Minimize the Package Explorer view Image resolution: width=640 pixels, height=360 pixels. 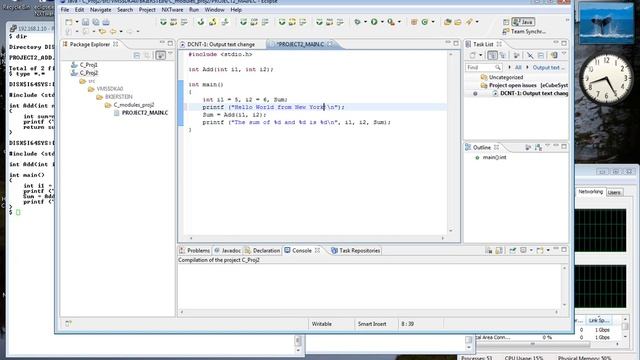point(162,43)
